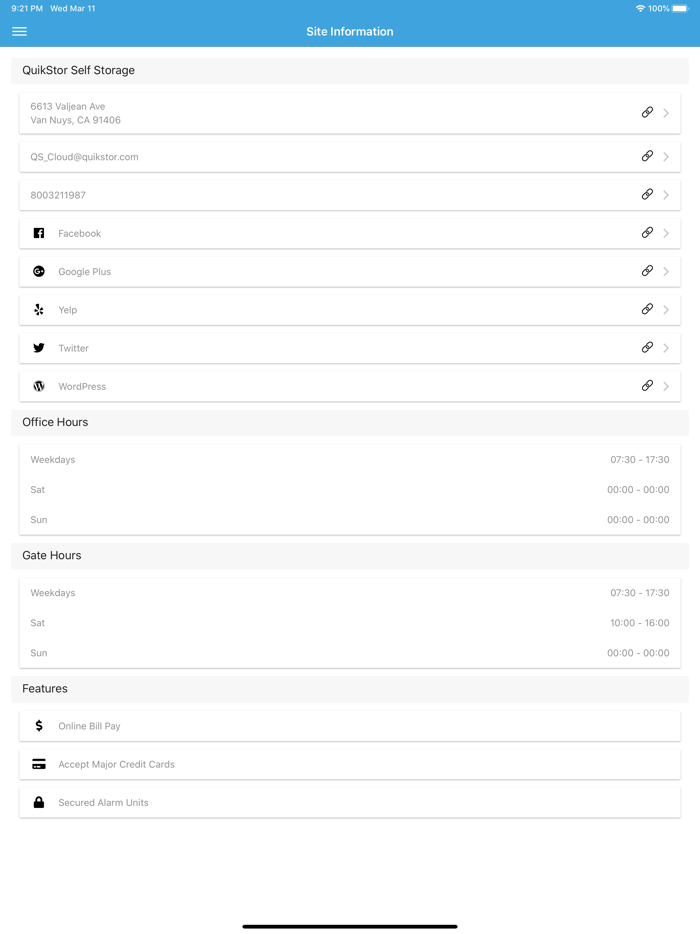Open the Twitter link

coord(647,348)
